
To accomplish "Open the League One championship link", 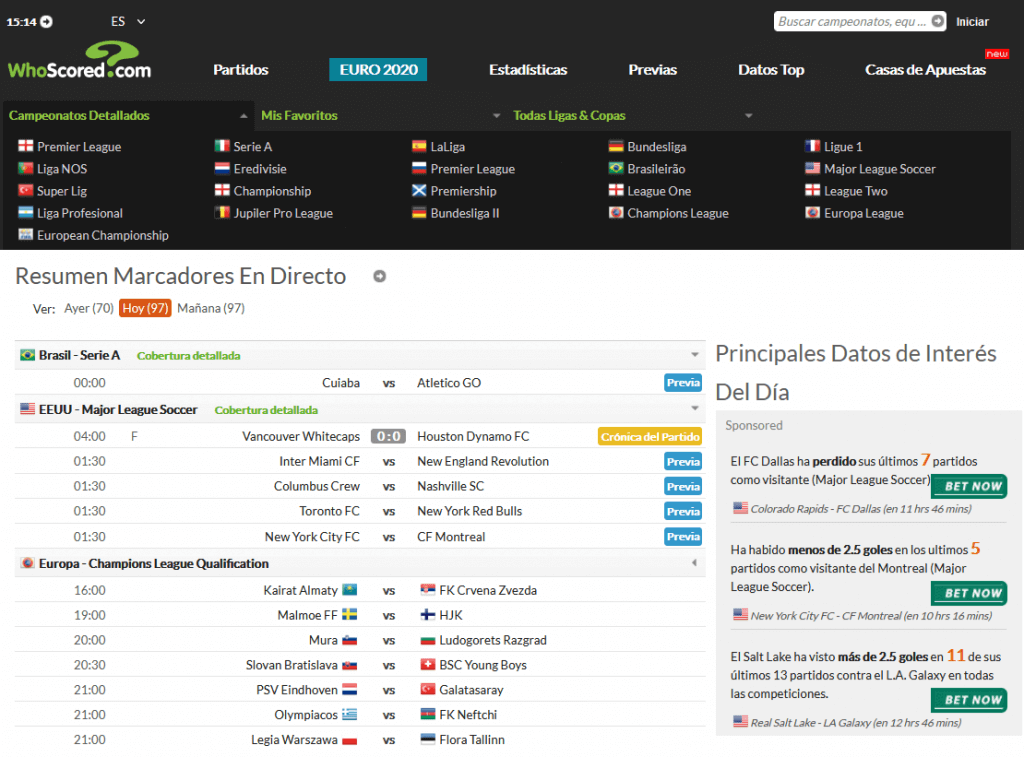I will (659, 191).
